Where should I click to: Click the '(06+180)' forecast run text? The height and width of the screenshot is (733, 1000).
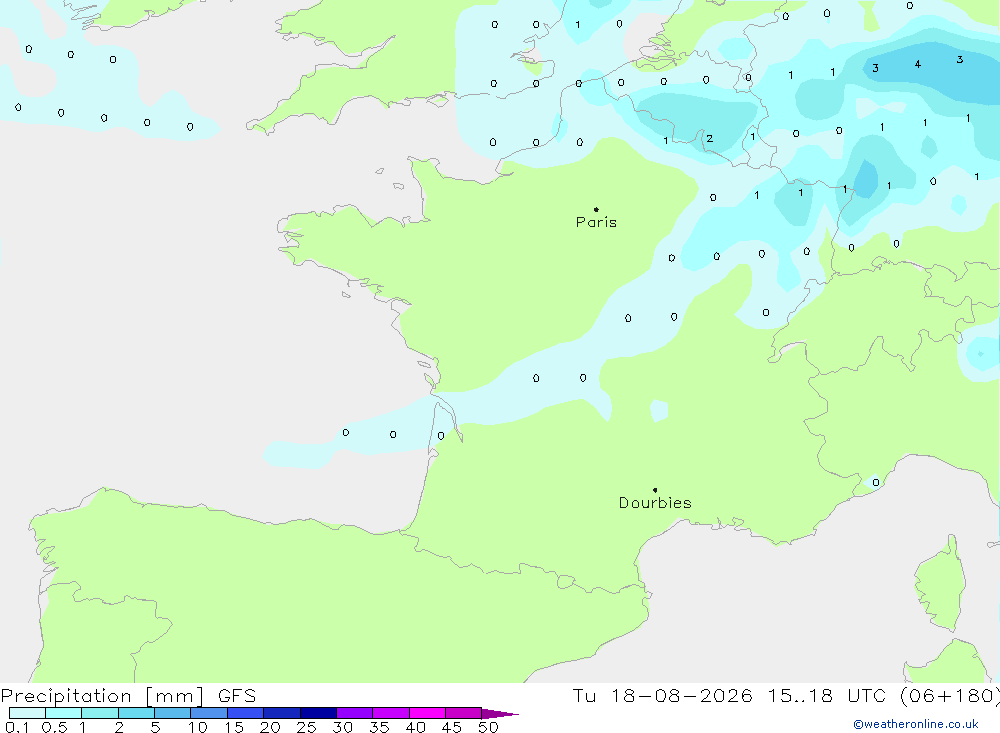[950, 695]
